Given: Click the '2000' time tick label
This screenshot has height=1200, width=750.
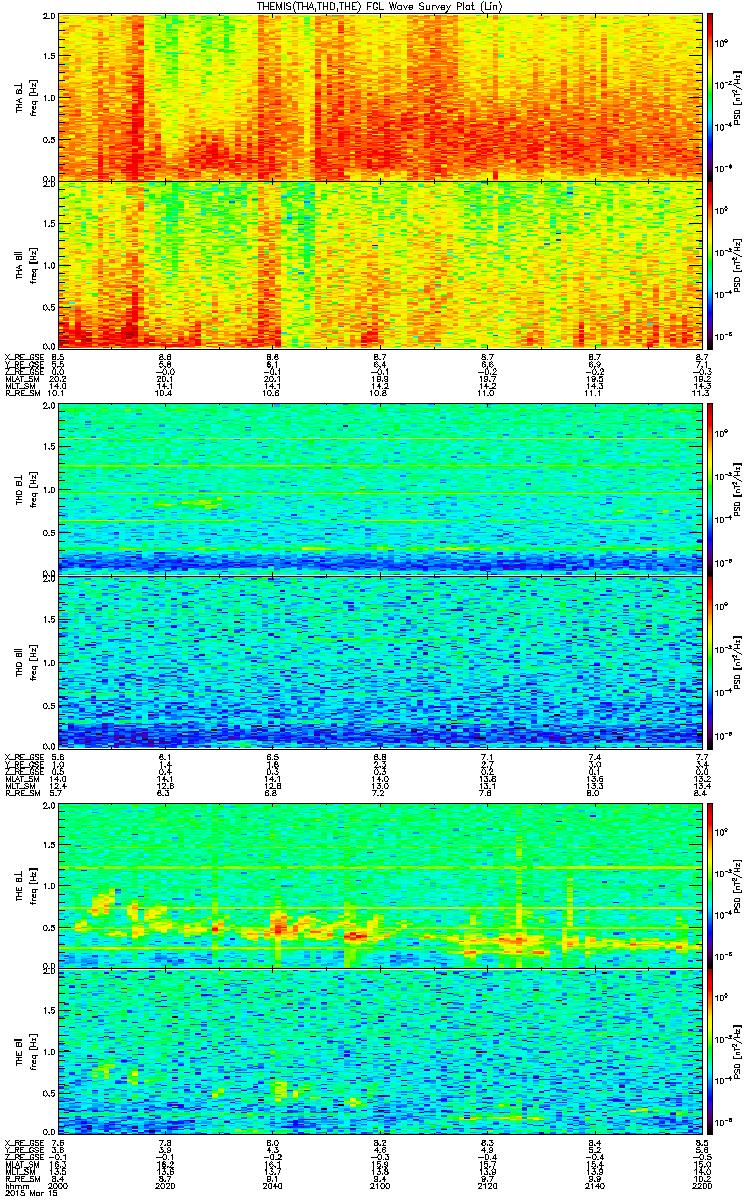Looking at the screenshot, I should (57, 1185).
